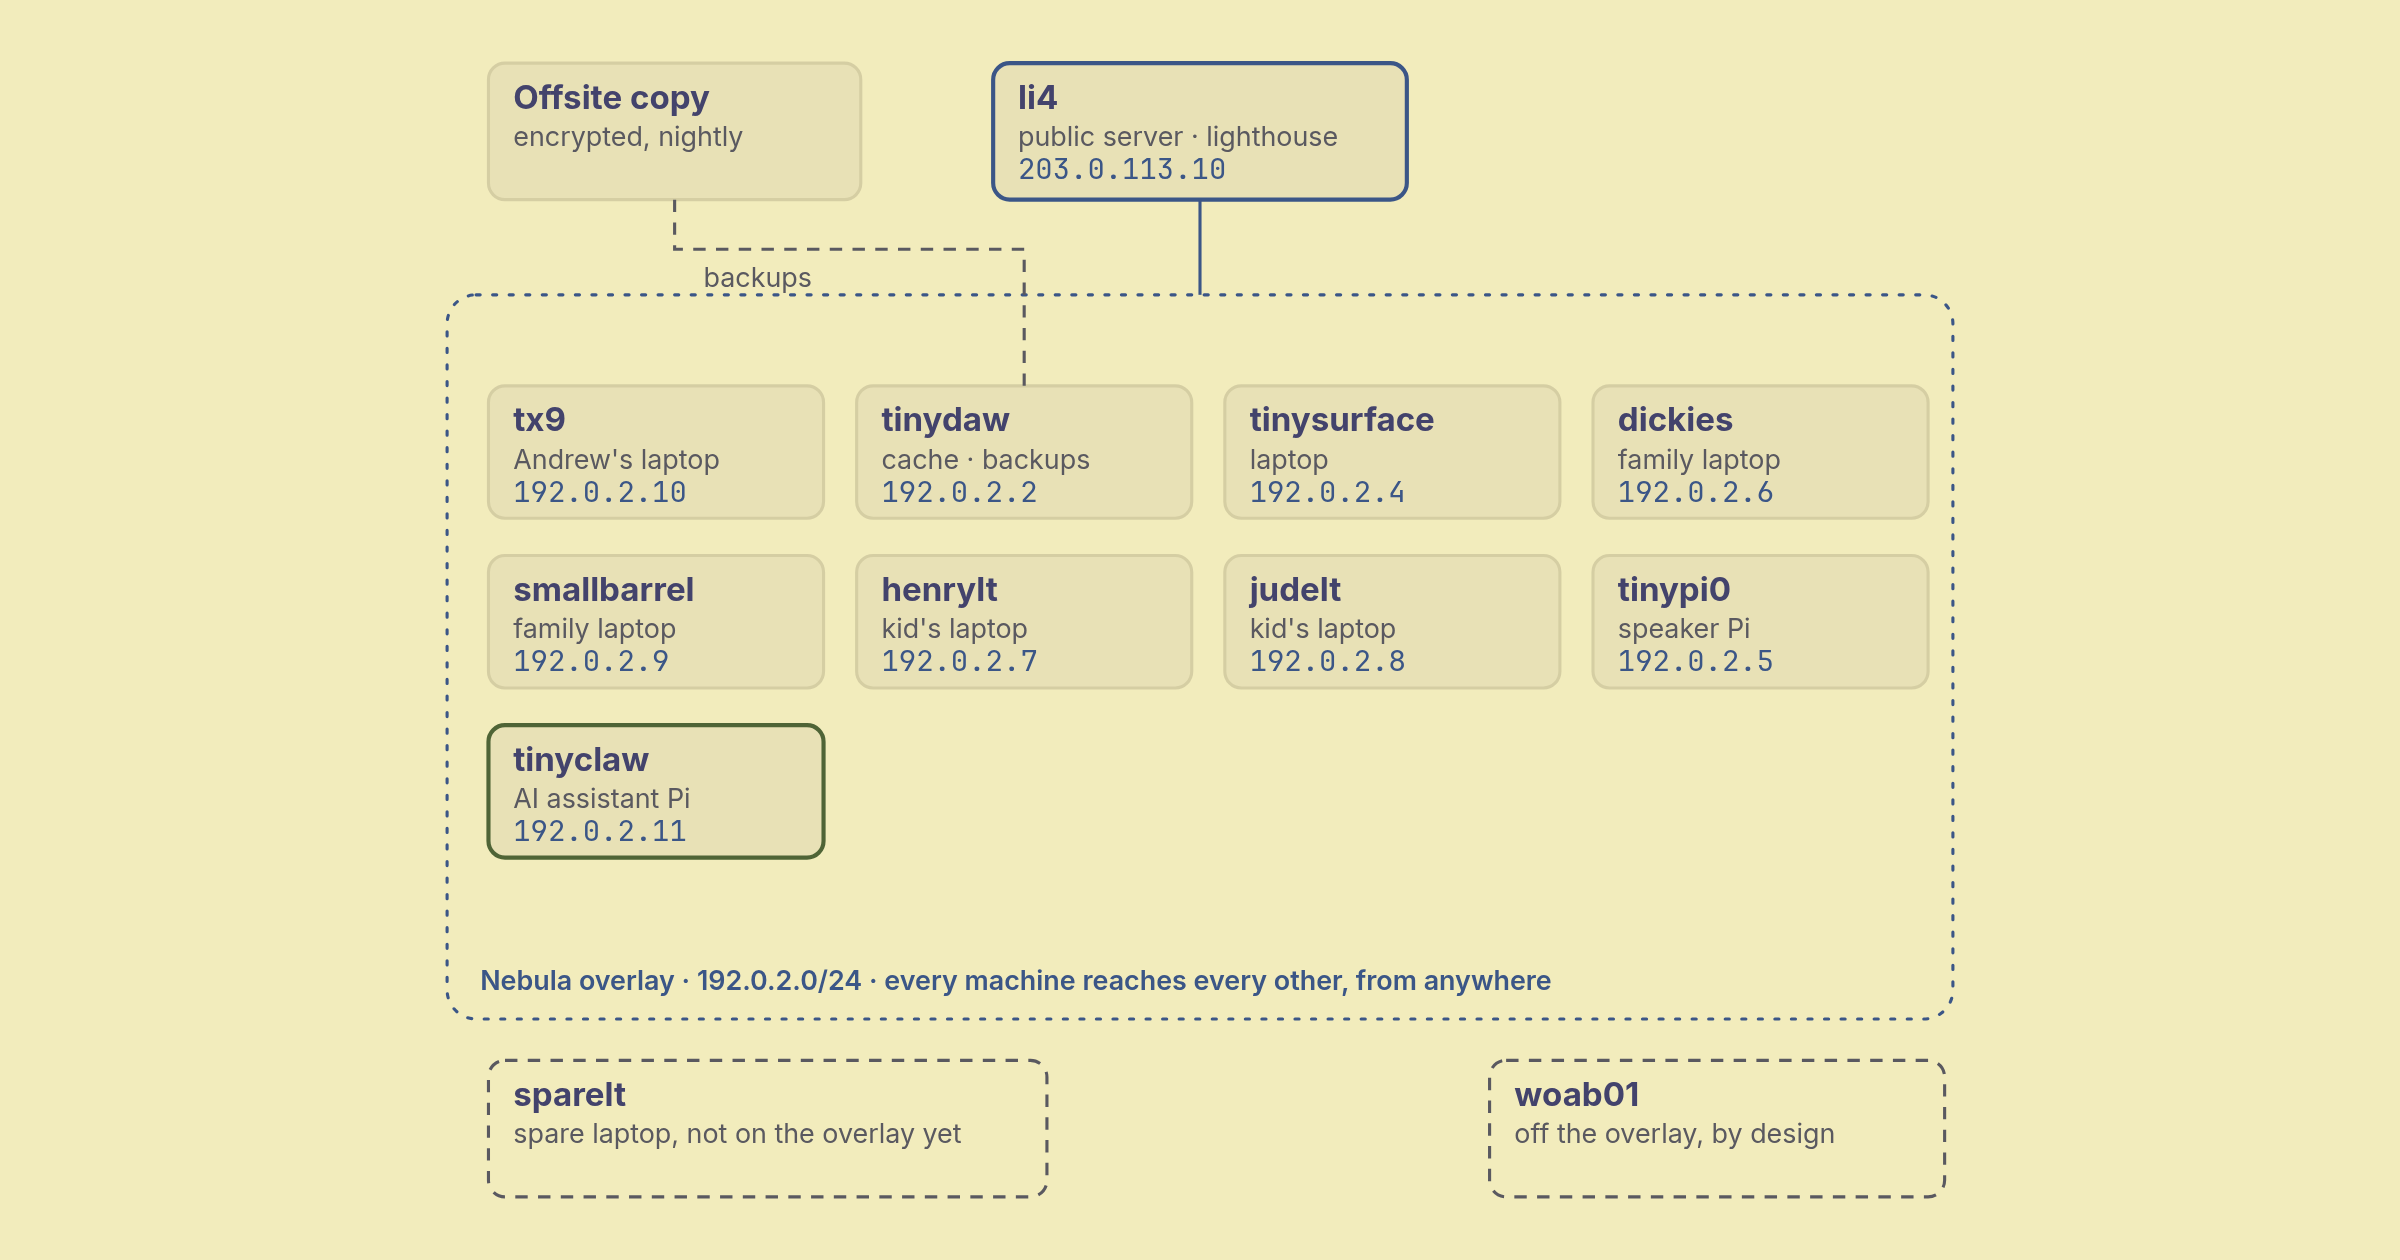
Task: Click the li4 public server node
Action: [x=1199, y=131]
